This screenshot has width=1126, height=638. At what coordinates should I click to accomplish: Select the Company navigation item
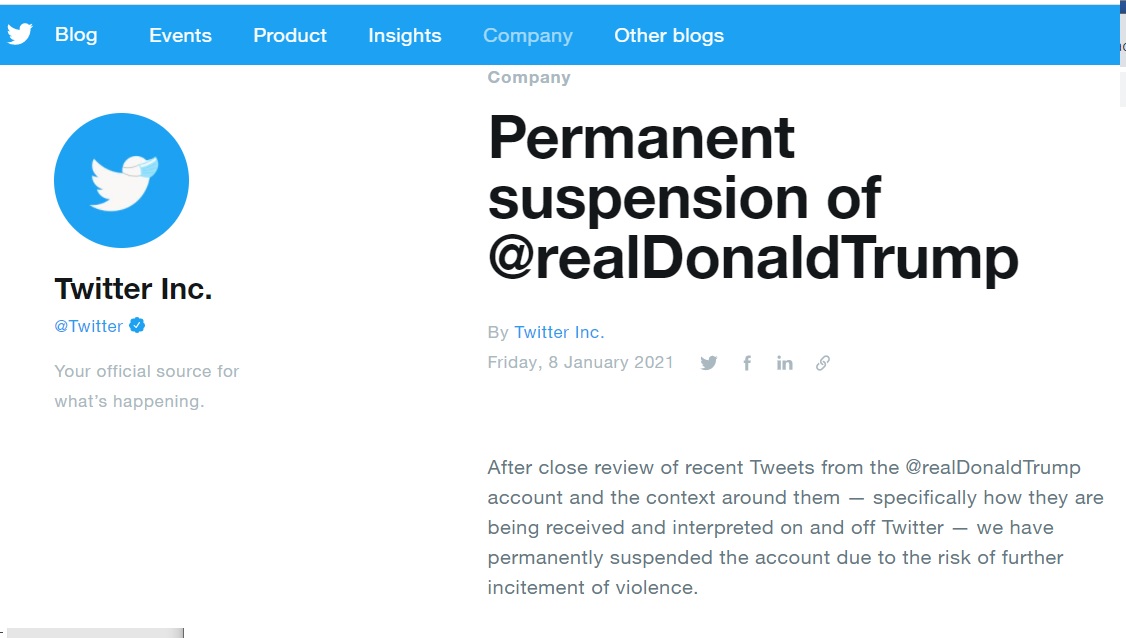point(528,35)
